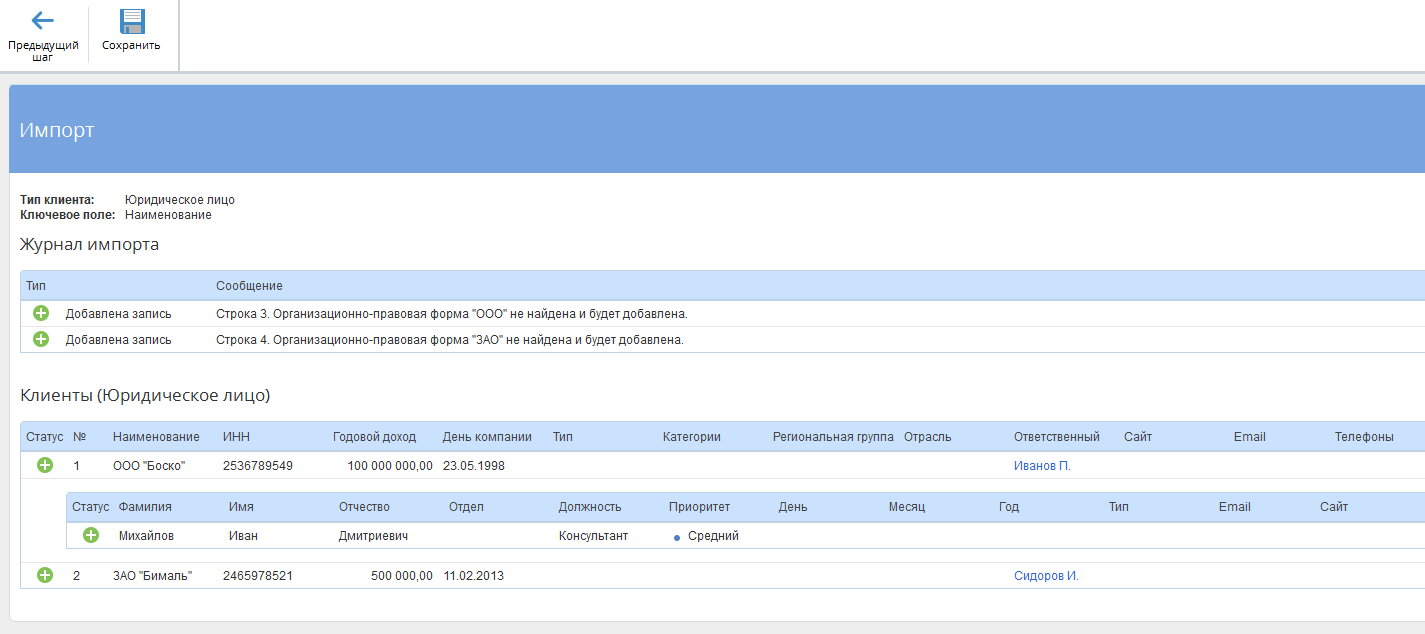Click the blue dot beside Средний priority

coord(677,538)
